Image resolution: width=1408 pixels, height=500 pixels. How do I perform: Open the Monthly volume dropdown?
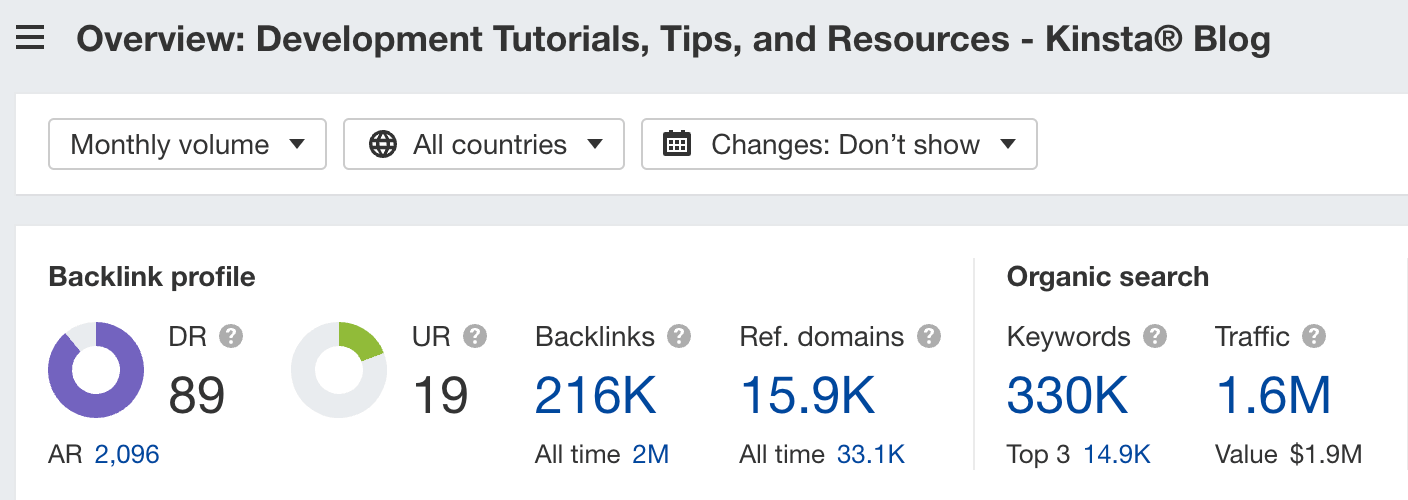(188, 144)
